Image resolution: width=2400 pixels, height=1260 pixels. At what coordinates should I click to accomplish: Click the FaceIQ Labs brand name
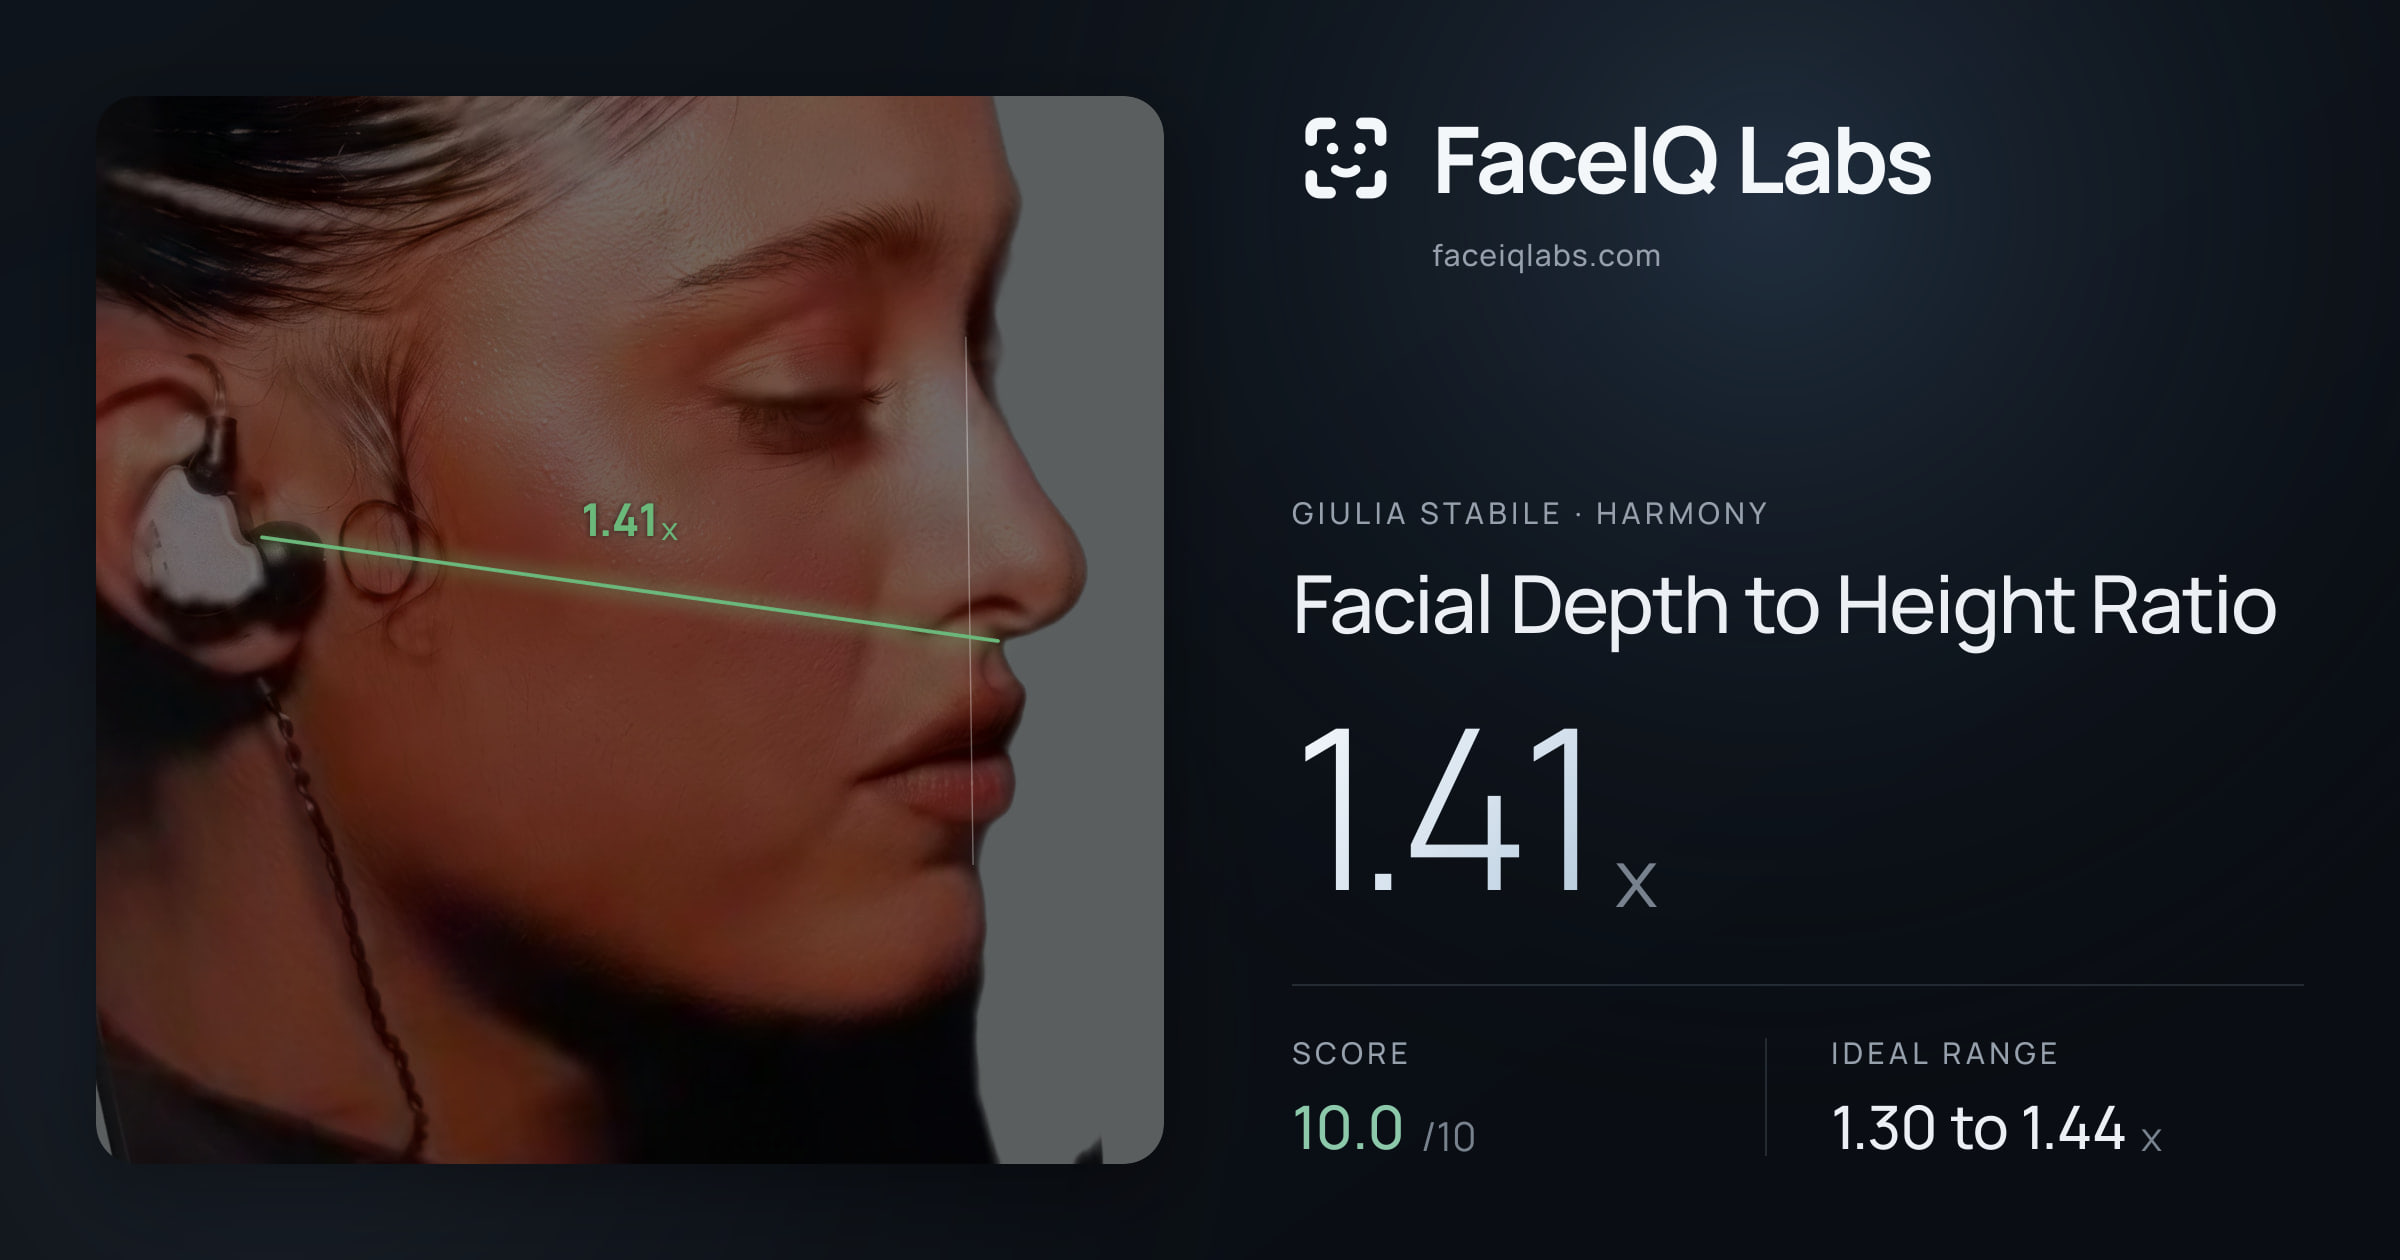1682,160
